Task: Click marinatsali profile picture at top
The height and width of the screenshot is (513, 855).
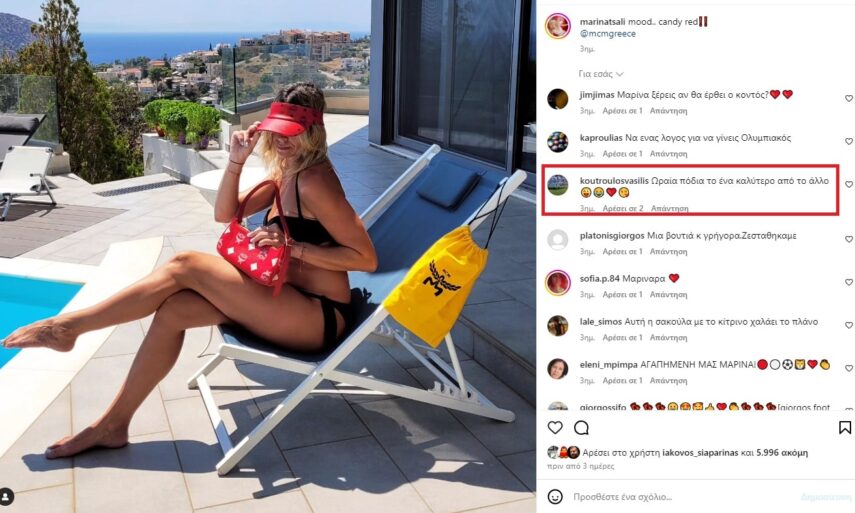Action: point(557,26)
